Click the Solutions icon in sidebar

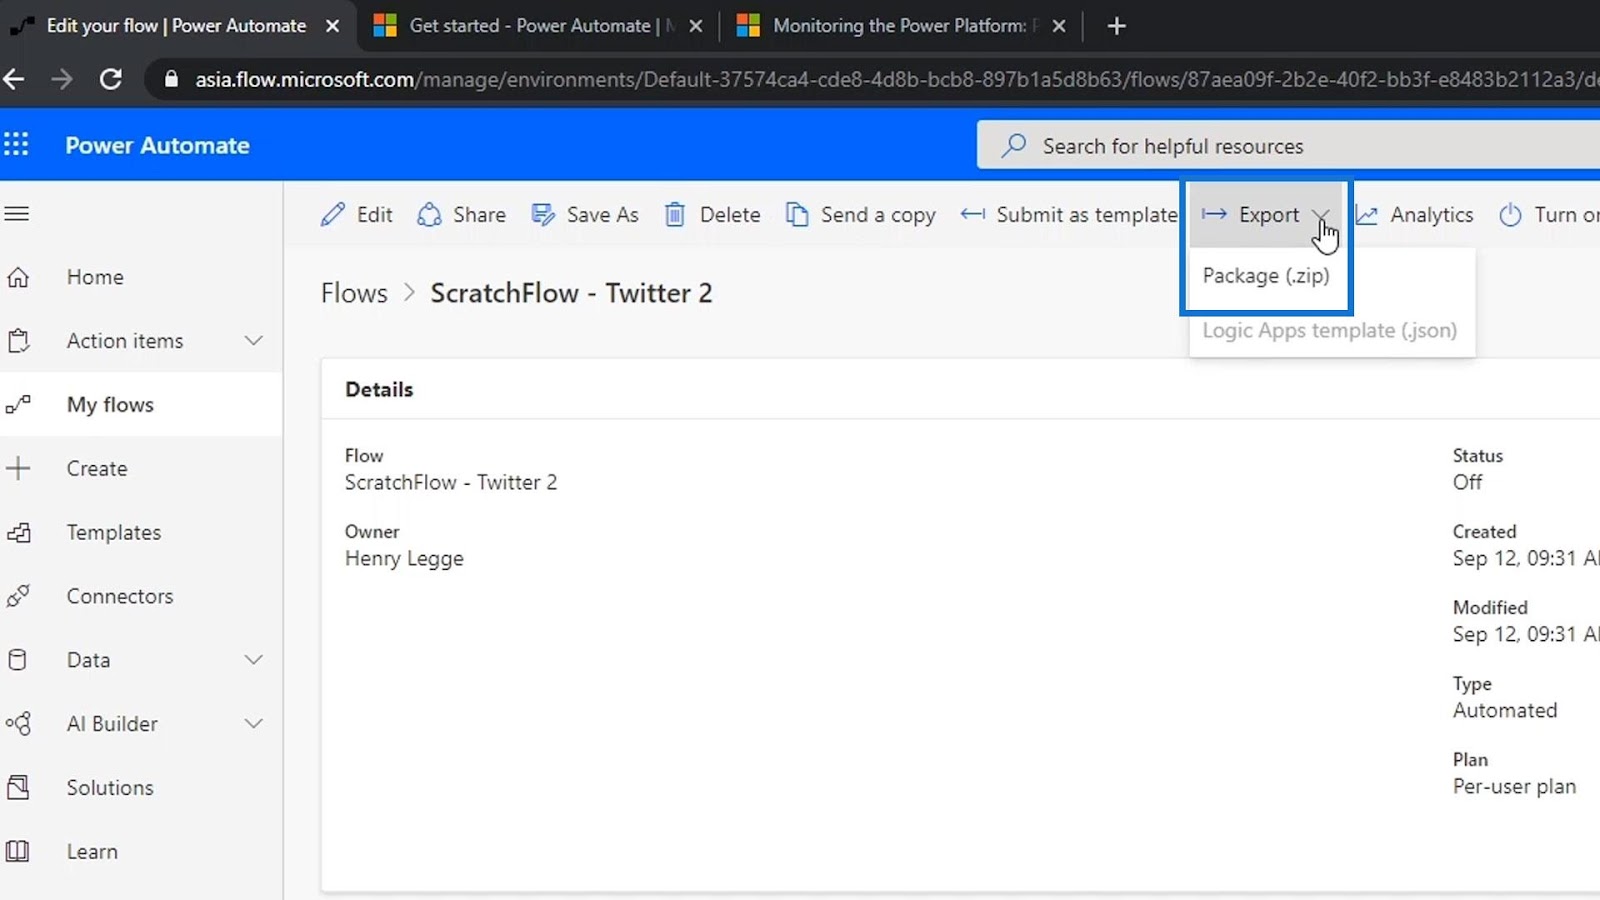[x=18, y=788]
